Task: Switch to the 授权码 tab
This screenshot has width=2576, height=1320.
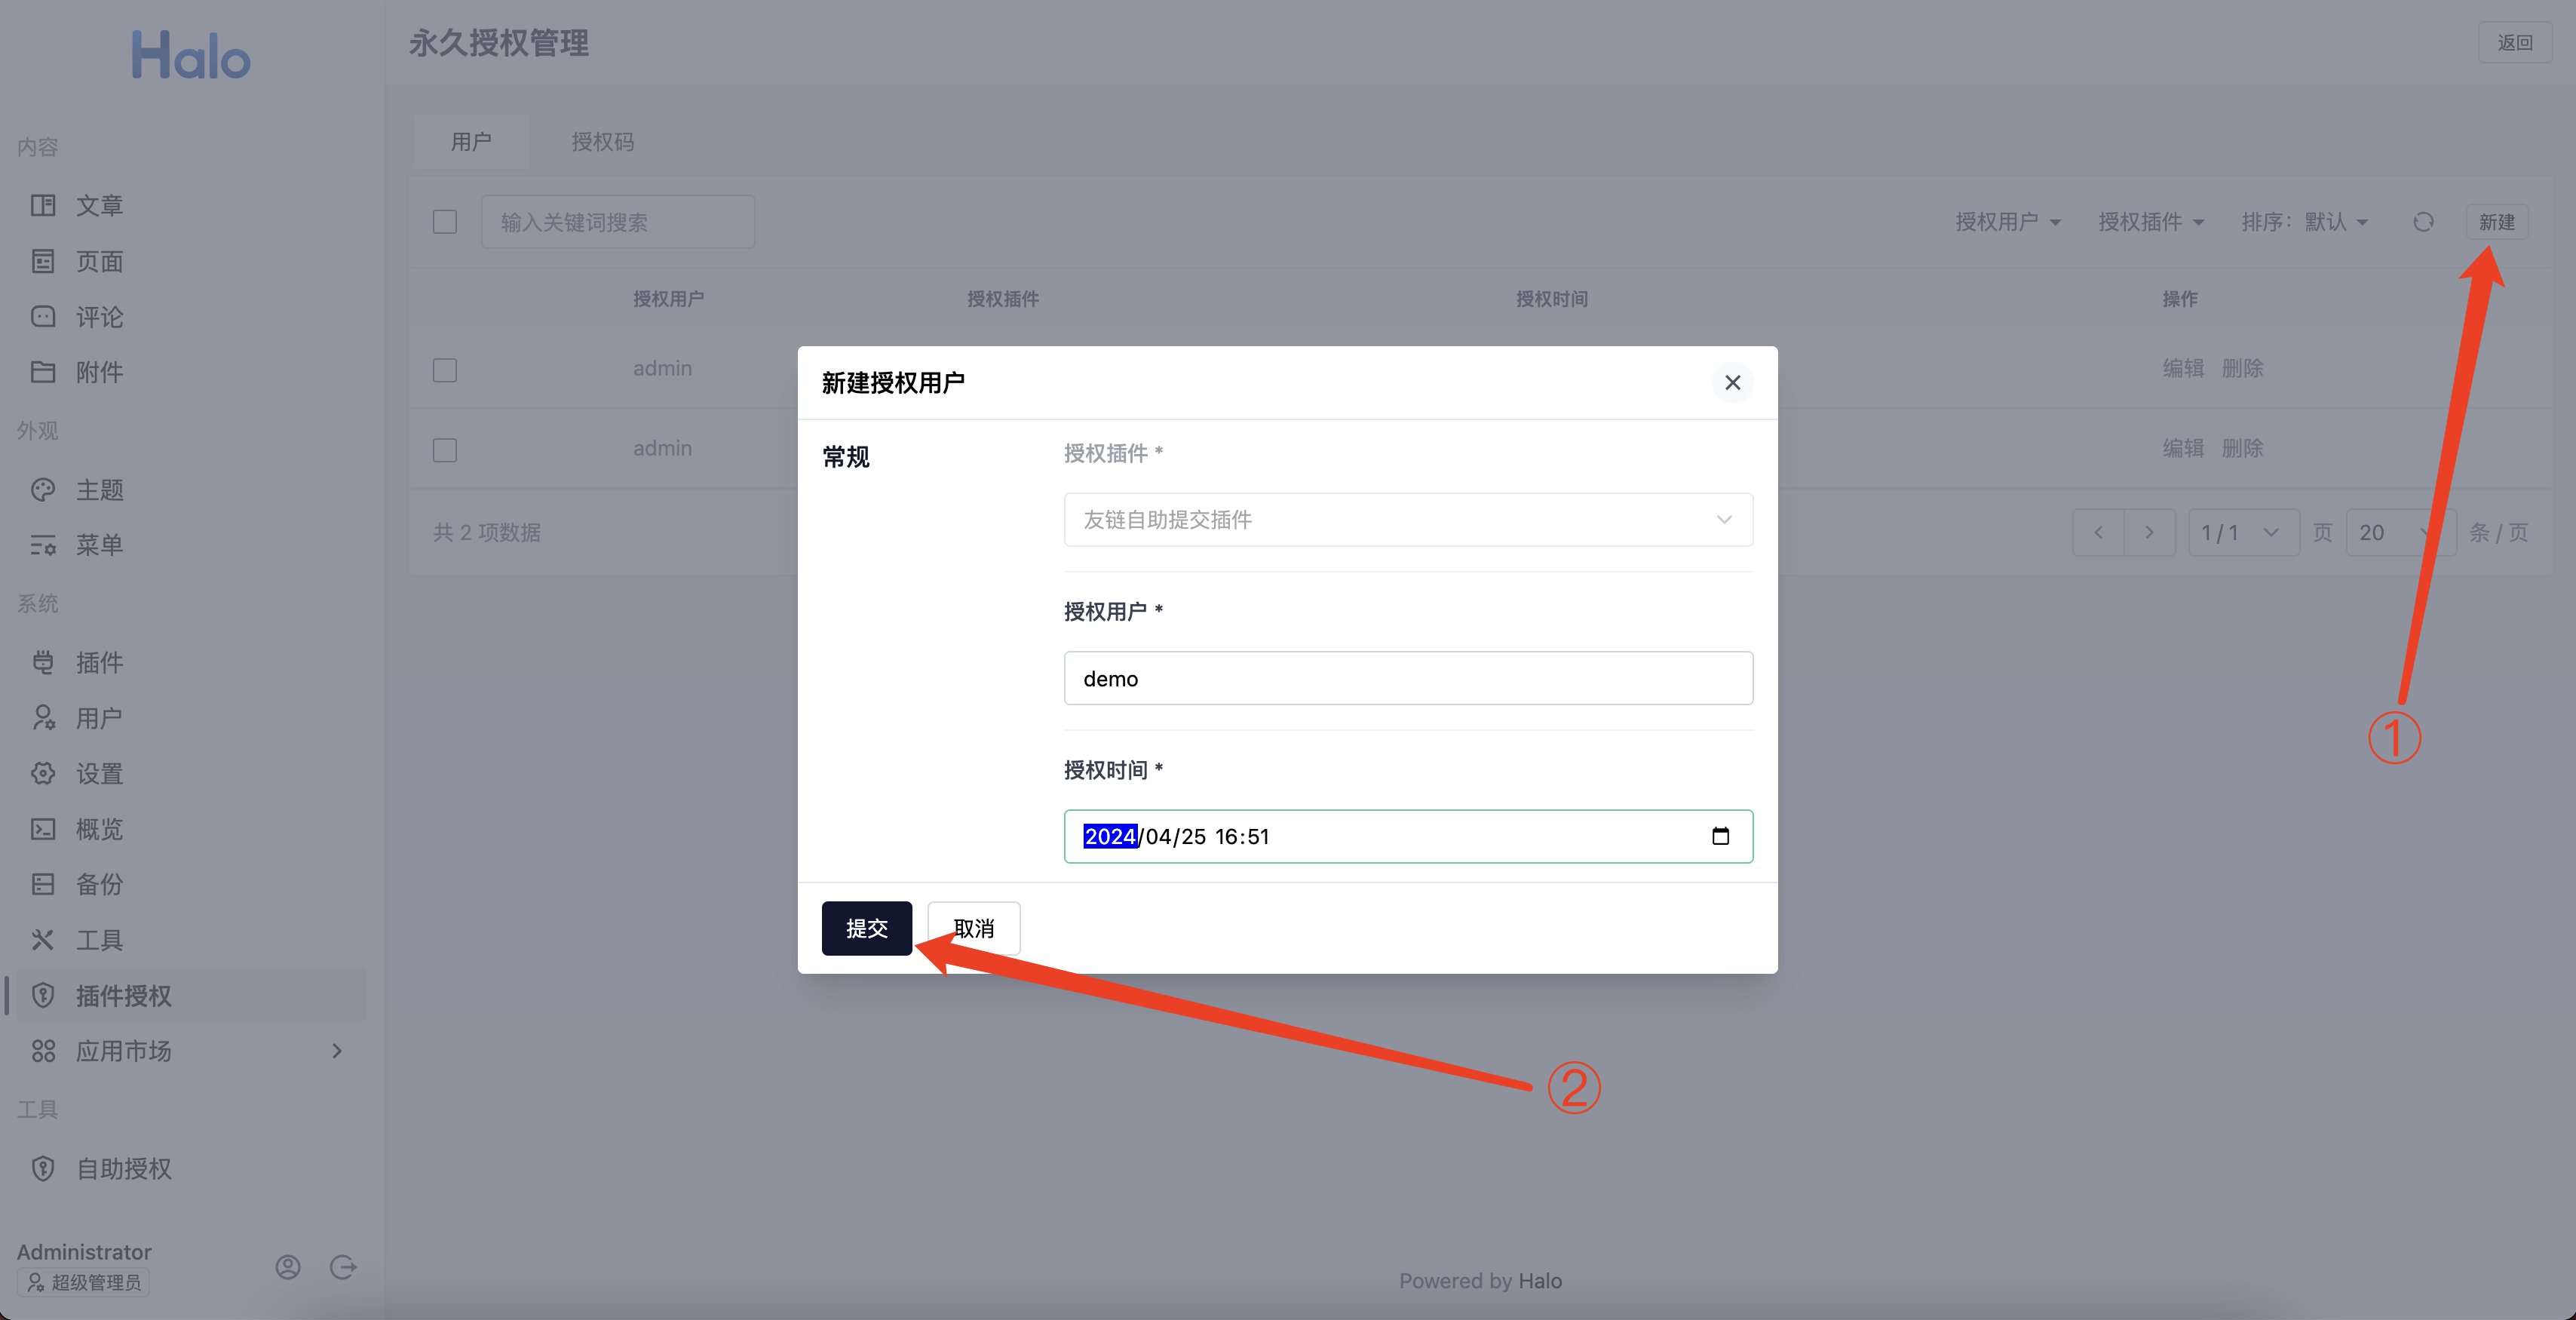Action: [602, 142]
